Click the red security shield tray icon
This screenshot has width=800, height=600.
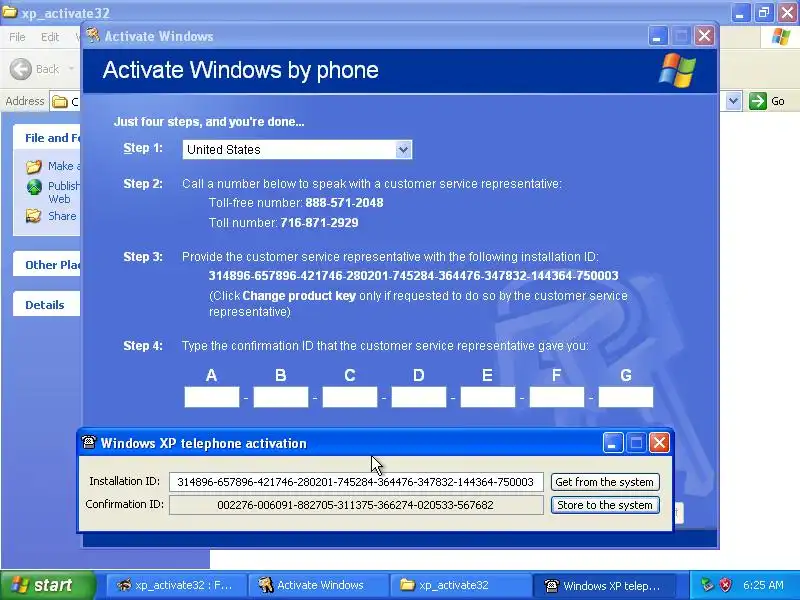(726, 585)
